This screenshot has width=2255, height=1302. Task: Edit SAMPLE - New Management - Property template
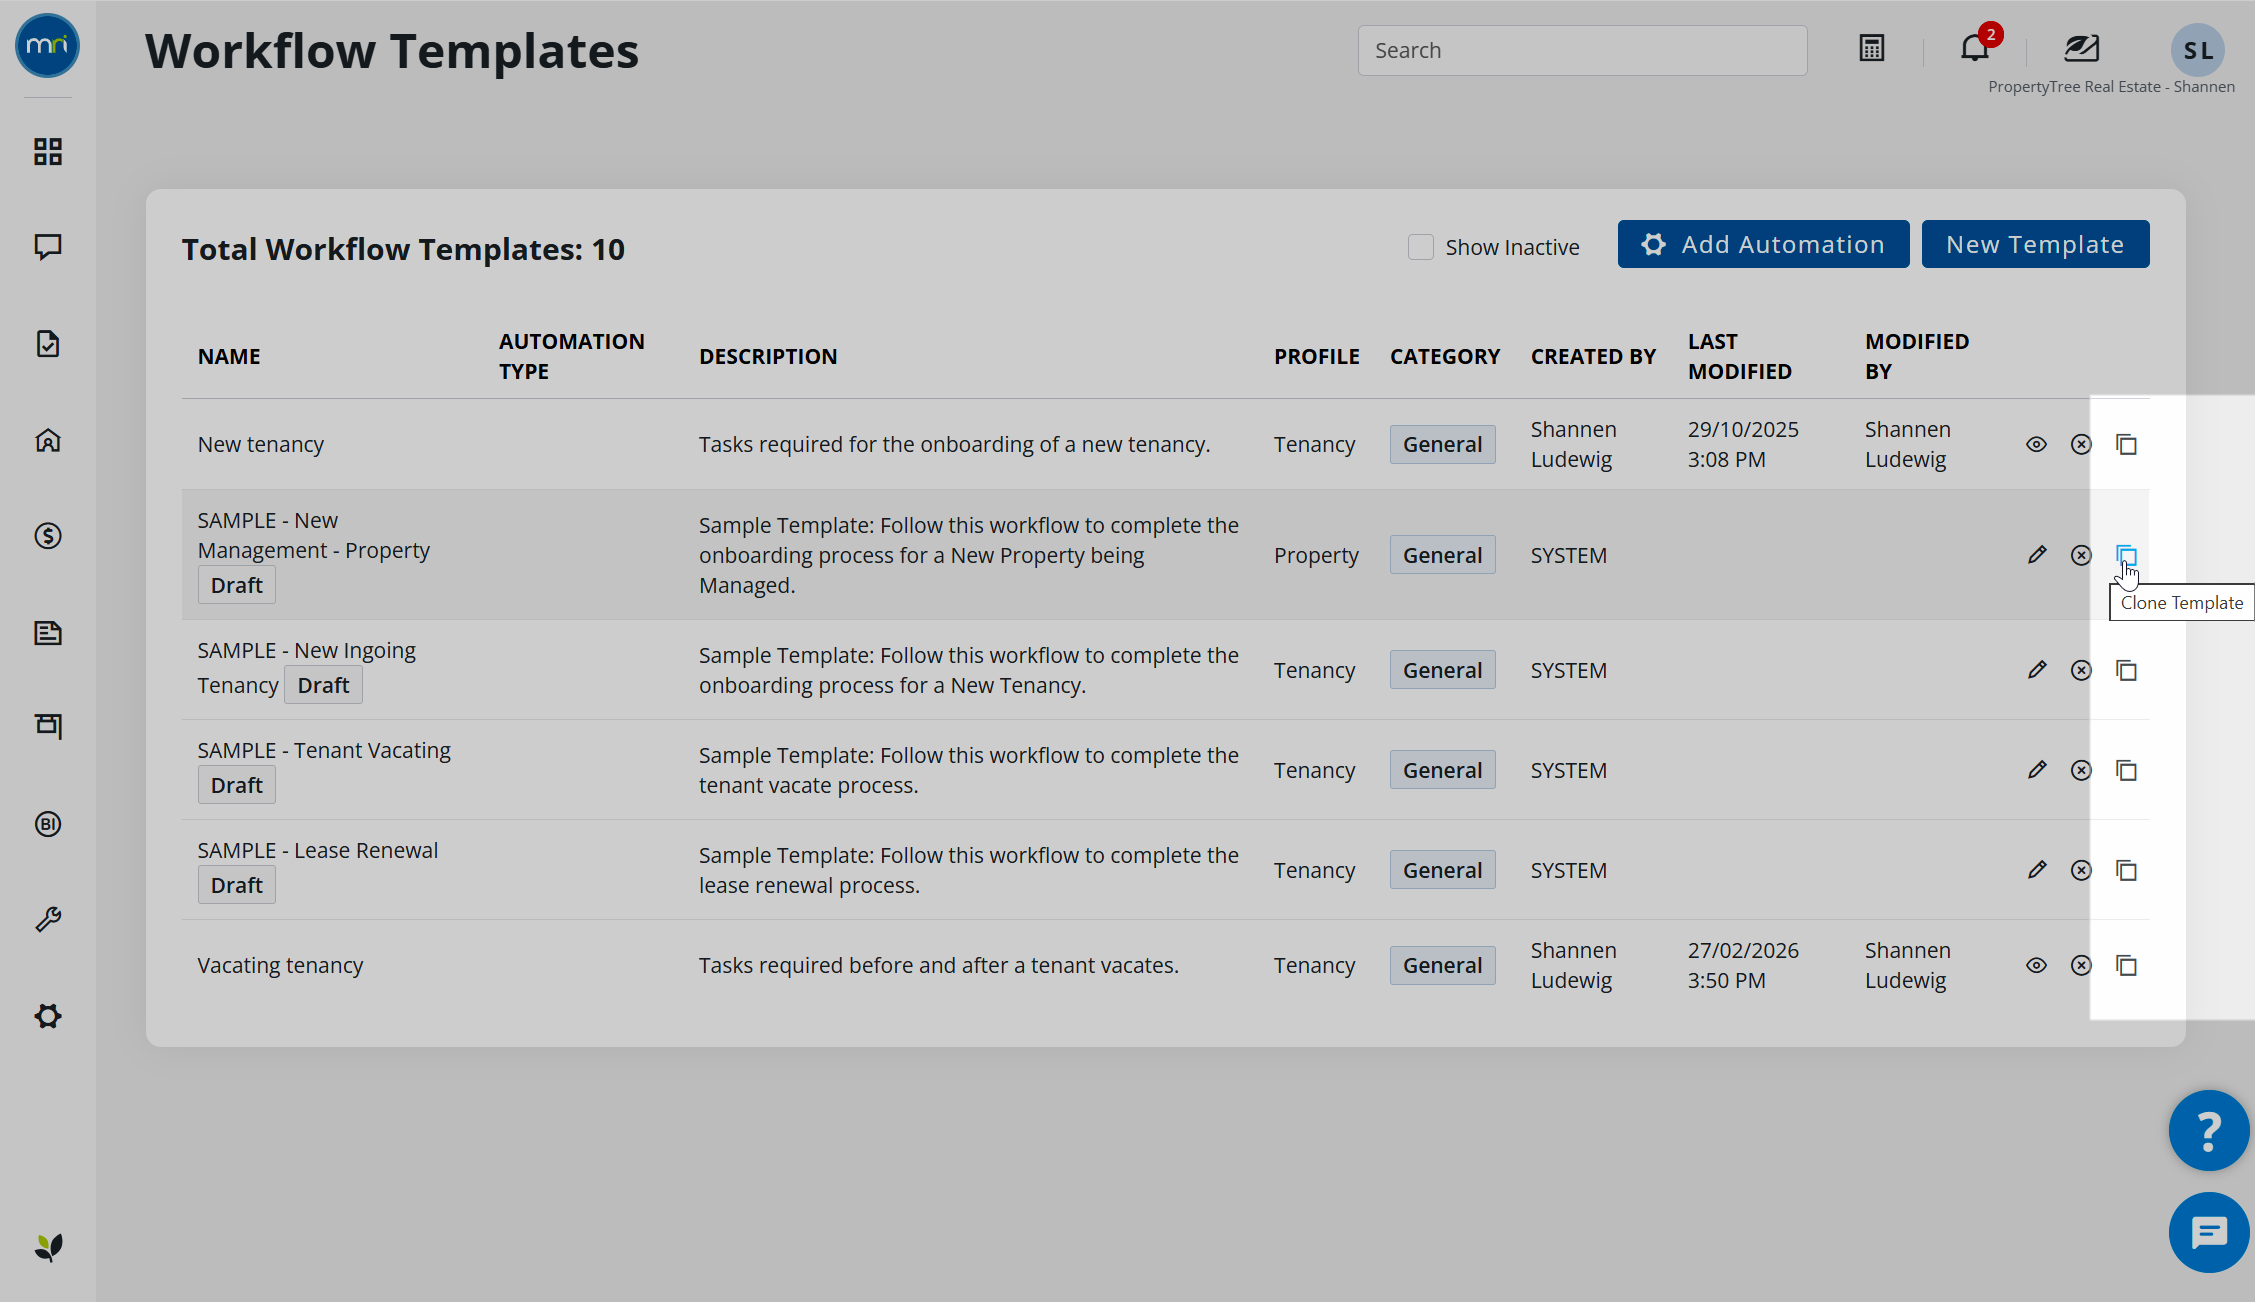(x=2037, y=555)
